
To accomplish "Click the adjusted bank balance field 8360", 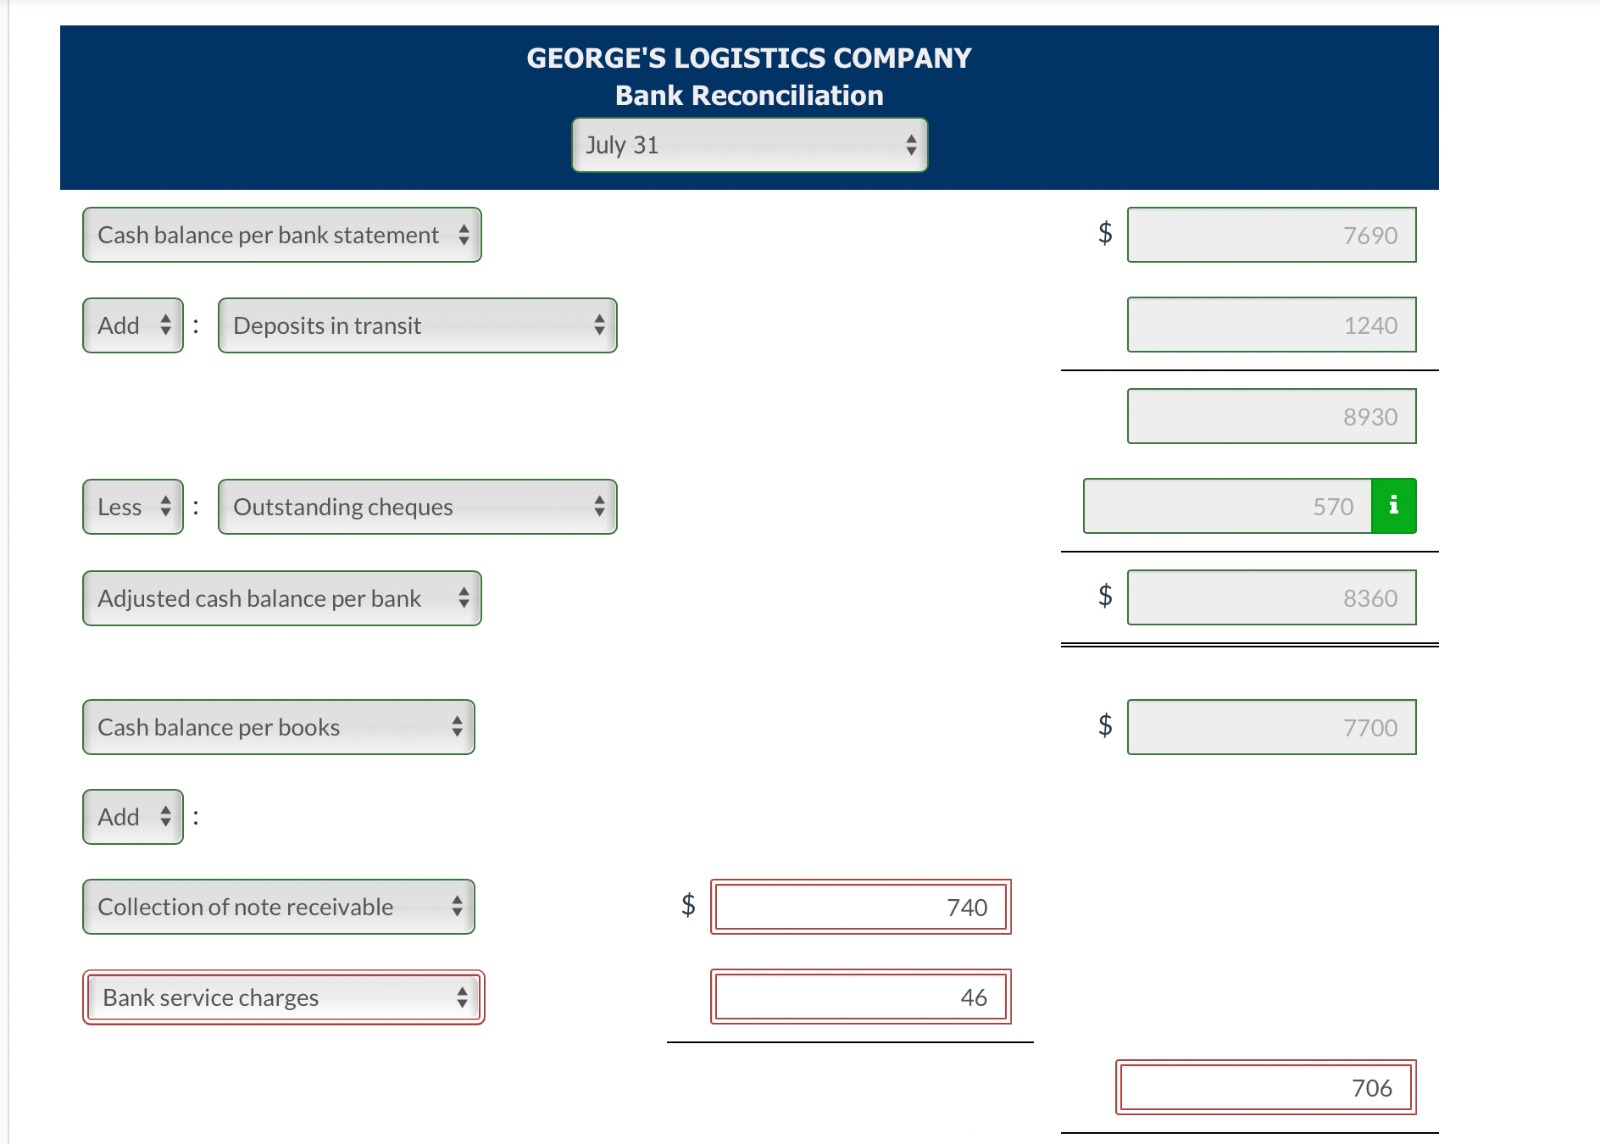I will 1271,598.
